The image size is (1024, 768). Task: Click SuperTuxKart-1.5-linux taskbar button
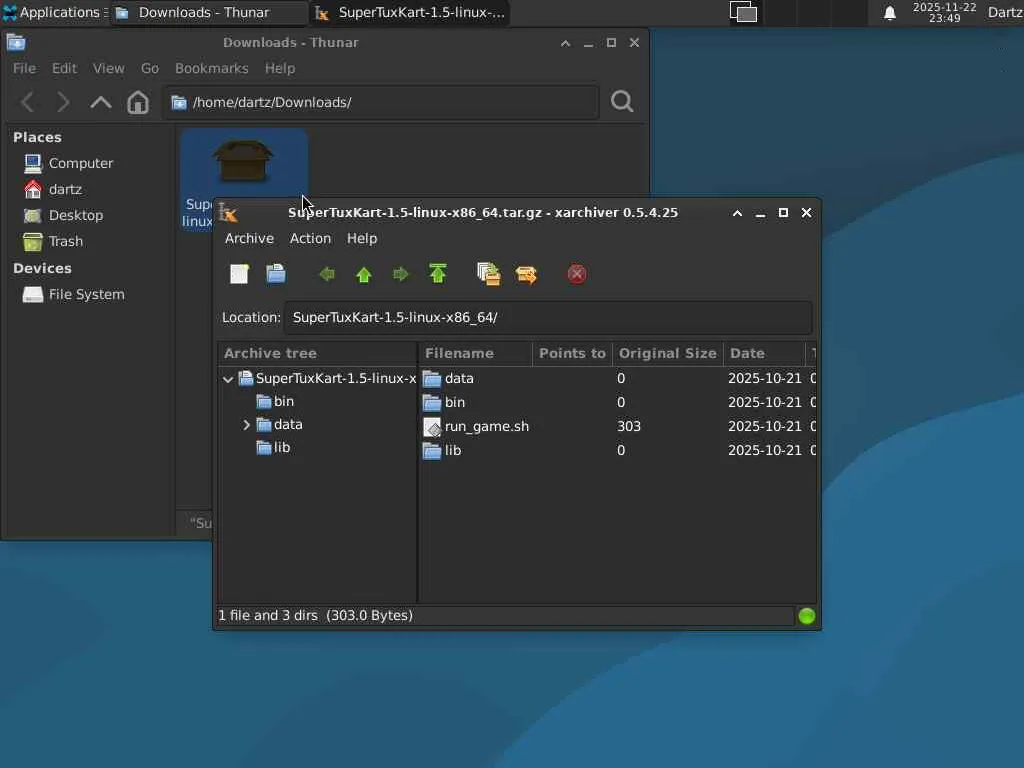pos(411,12)
